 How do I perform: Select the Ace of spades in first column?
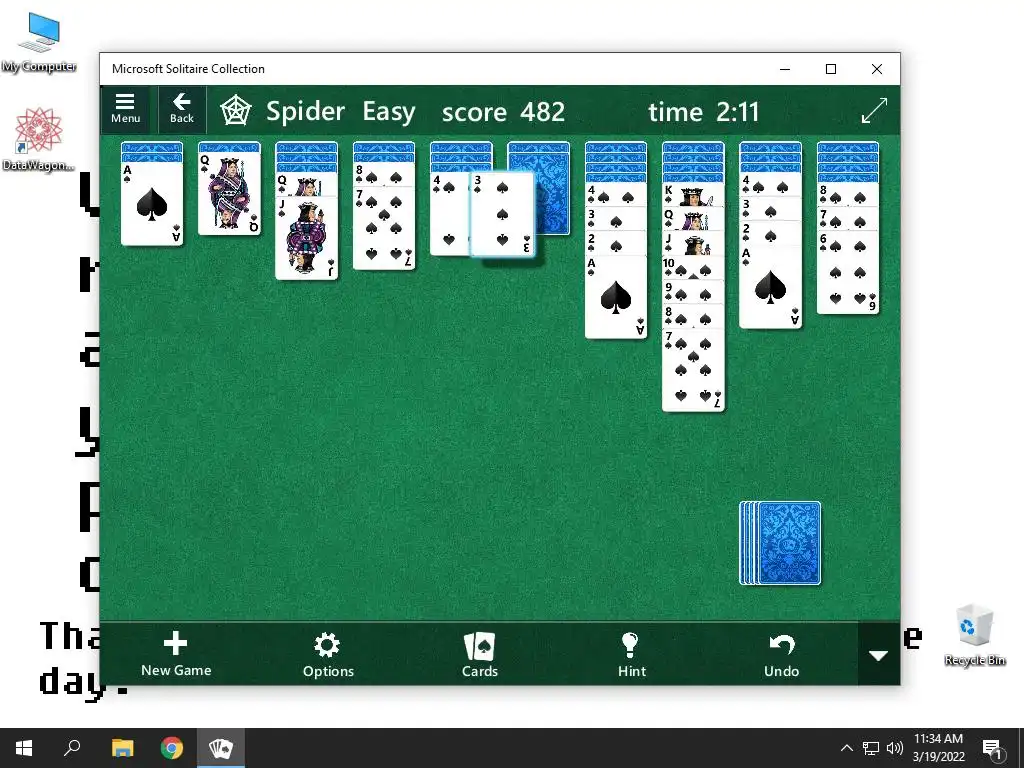[x=152, y=203]
